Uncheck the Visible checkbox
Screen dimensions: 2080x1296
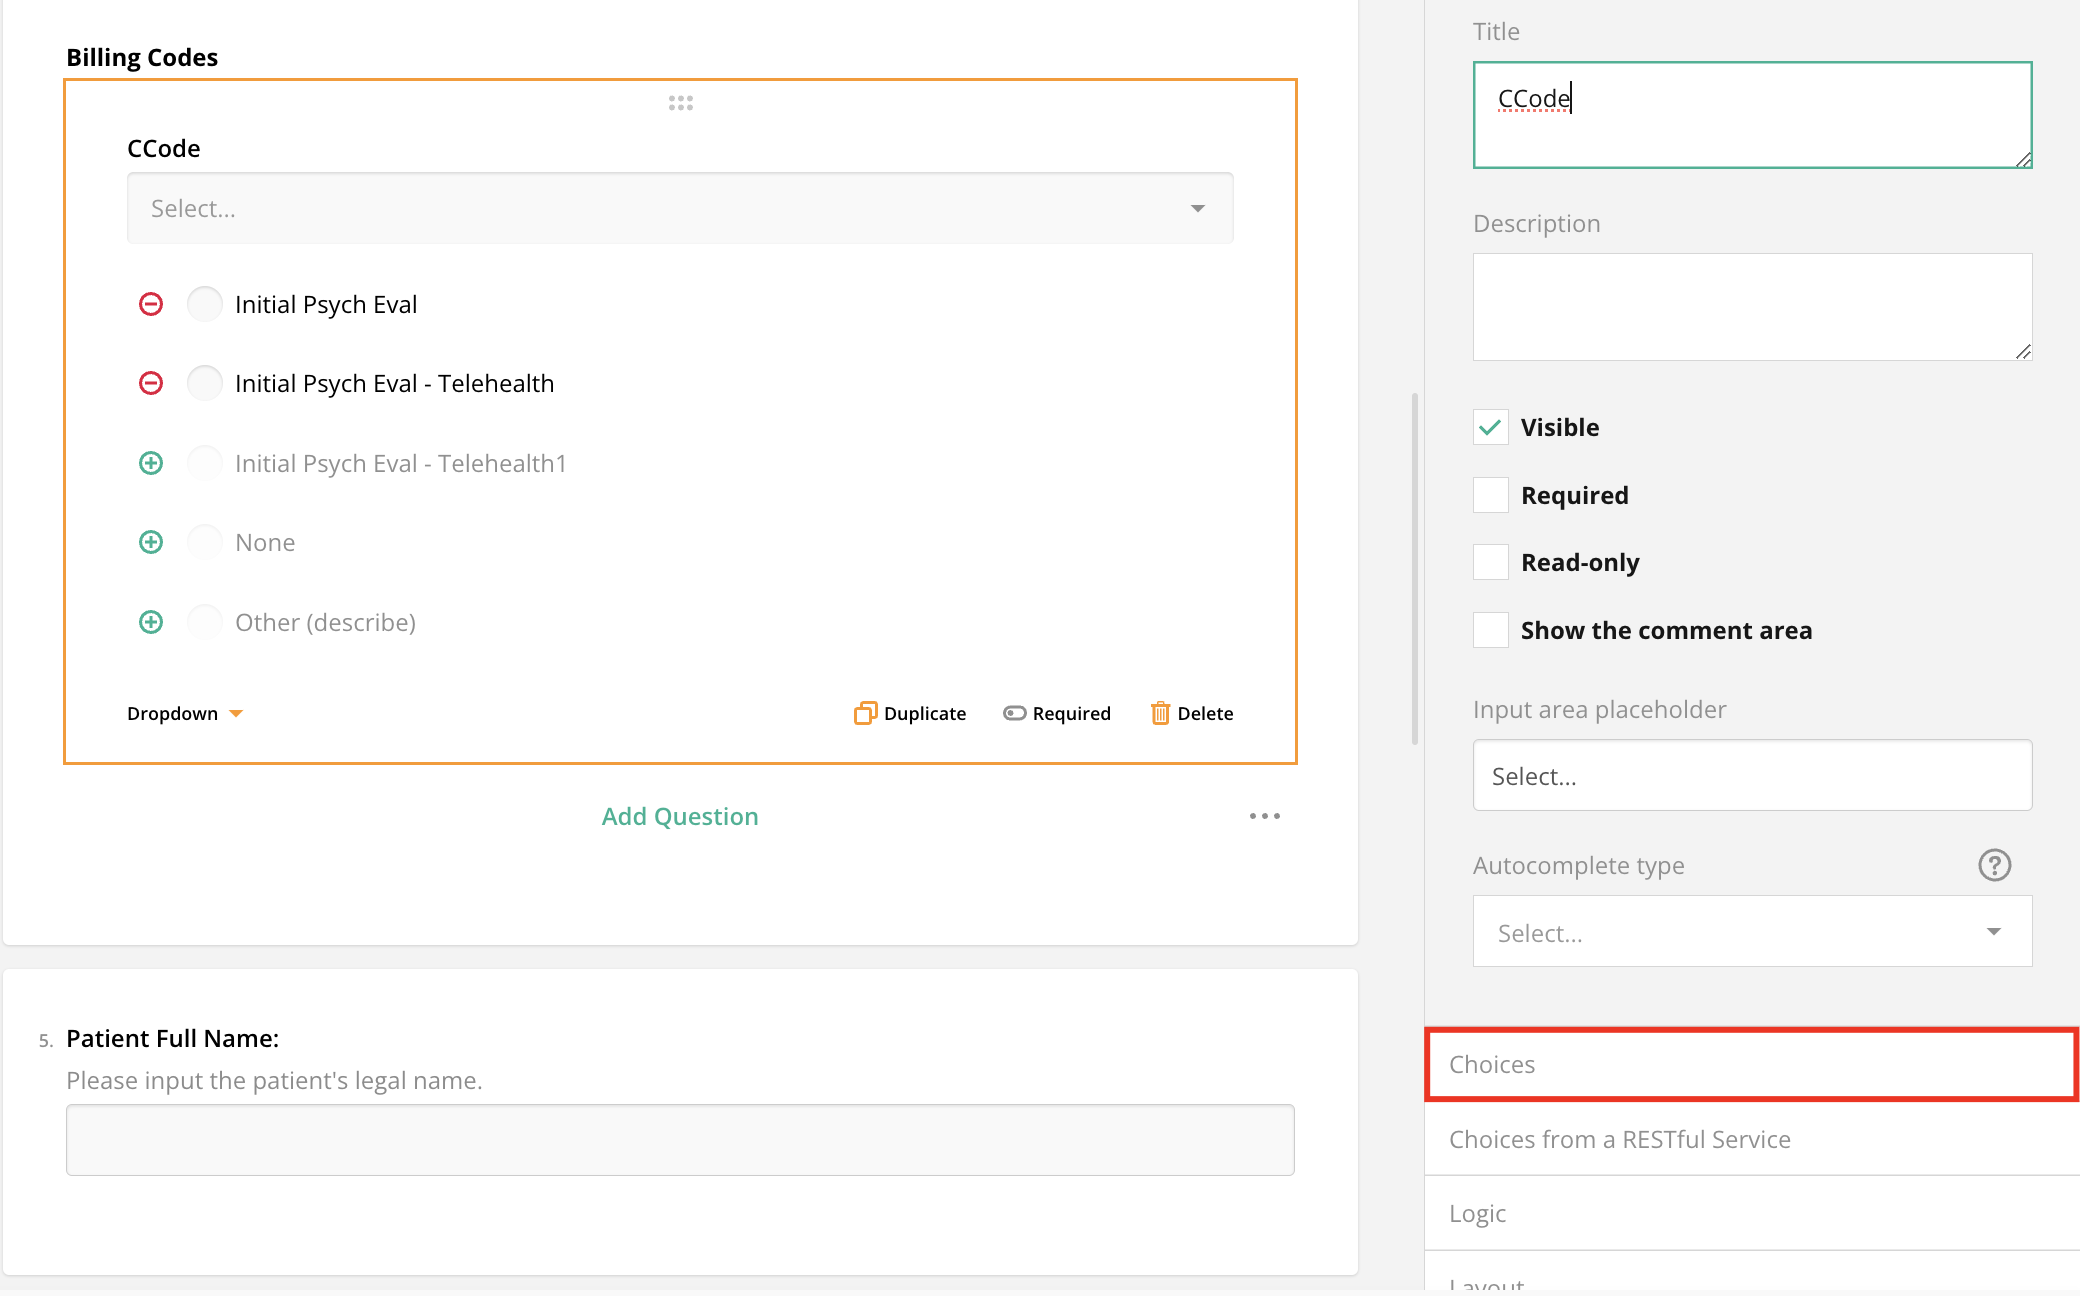coord(1490,428)
